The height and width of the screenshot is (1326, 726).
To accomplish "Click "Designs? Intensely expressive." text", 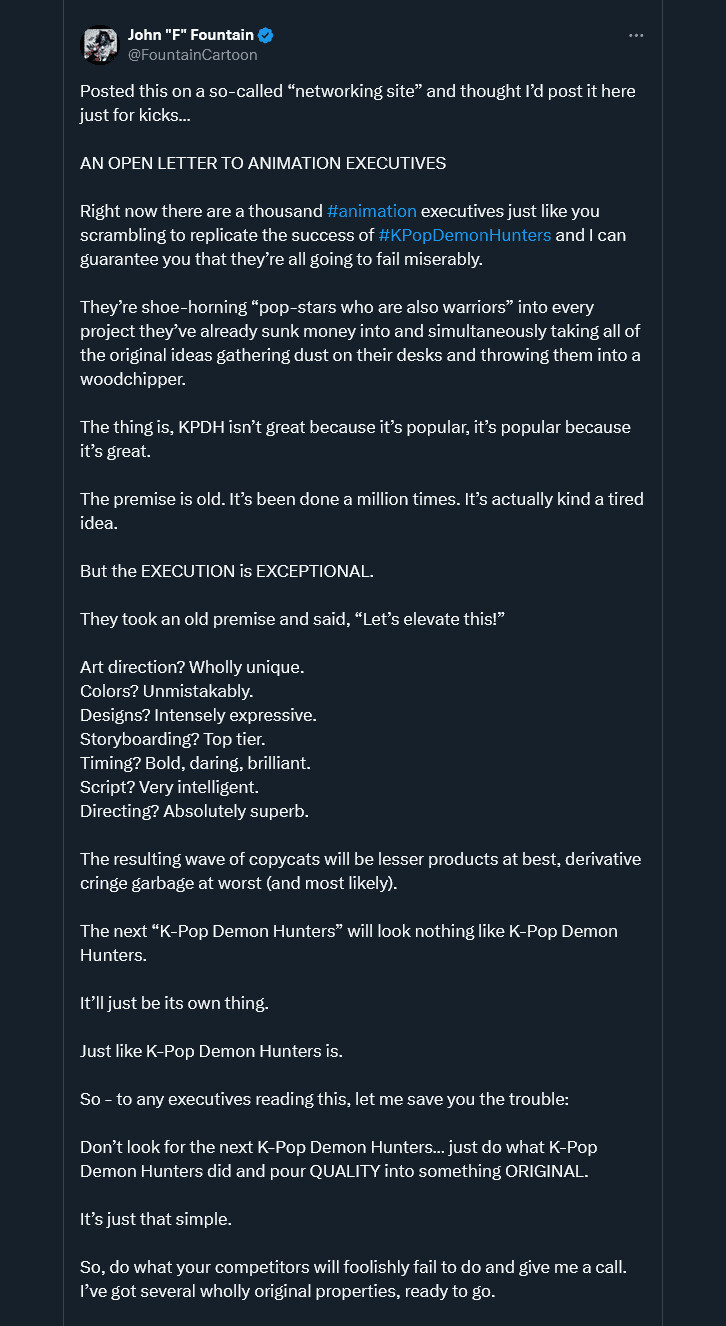I will coord(198,715).
